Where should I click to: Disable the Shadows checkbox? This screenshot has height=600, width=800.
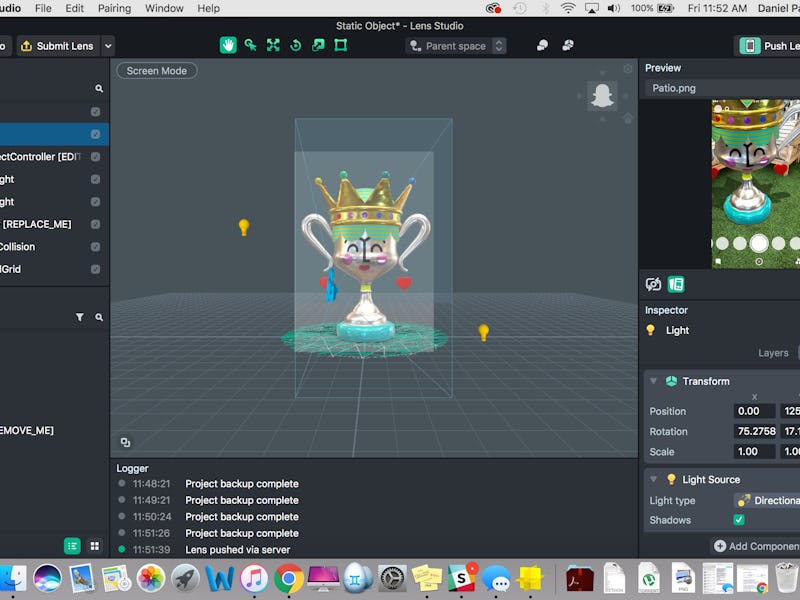click(x=739, y=520)
